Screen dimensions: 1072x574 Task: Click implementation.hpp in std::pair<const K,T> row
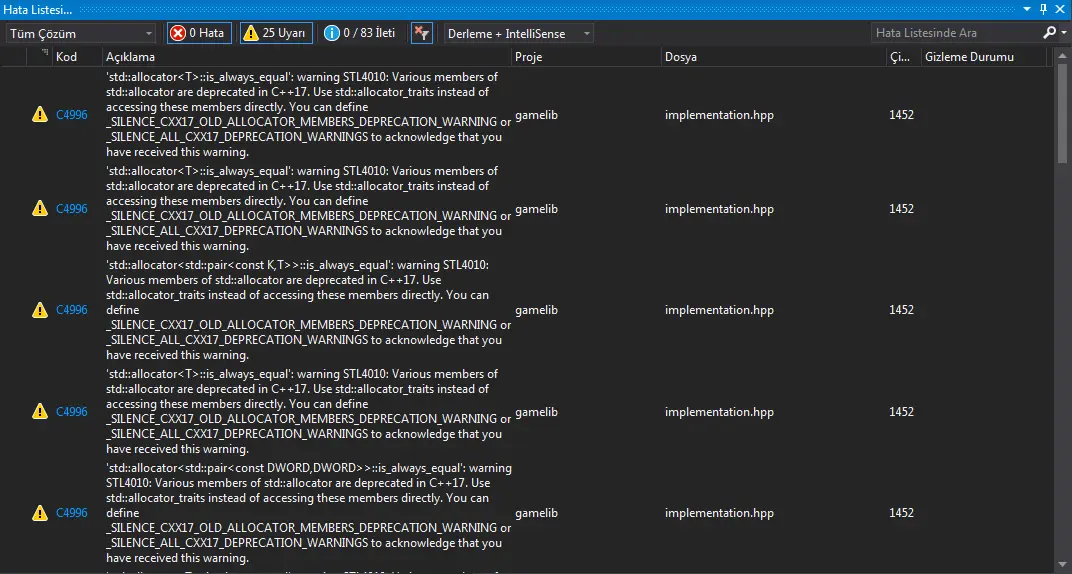click(719, 310)
